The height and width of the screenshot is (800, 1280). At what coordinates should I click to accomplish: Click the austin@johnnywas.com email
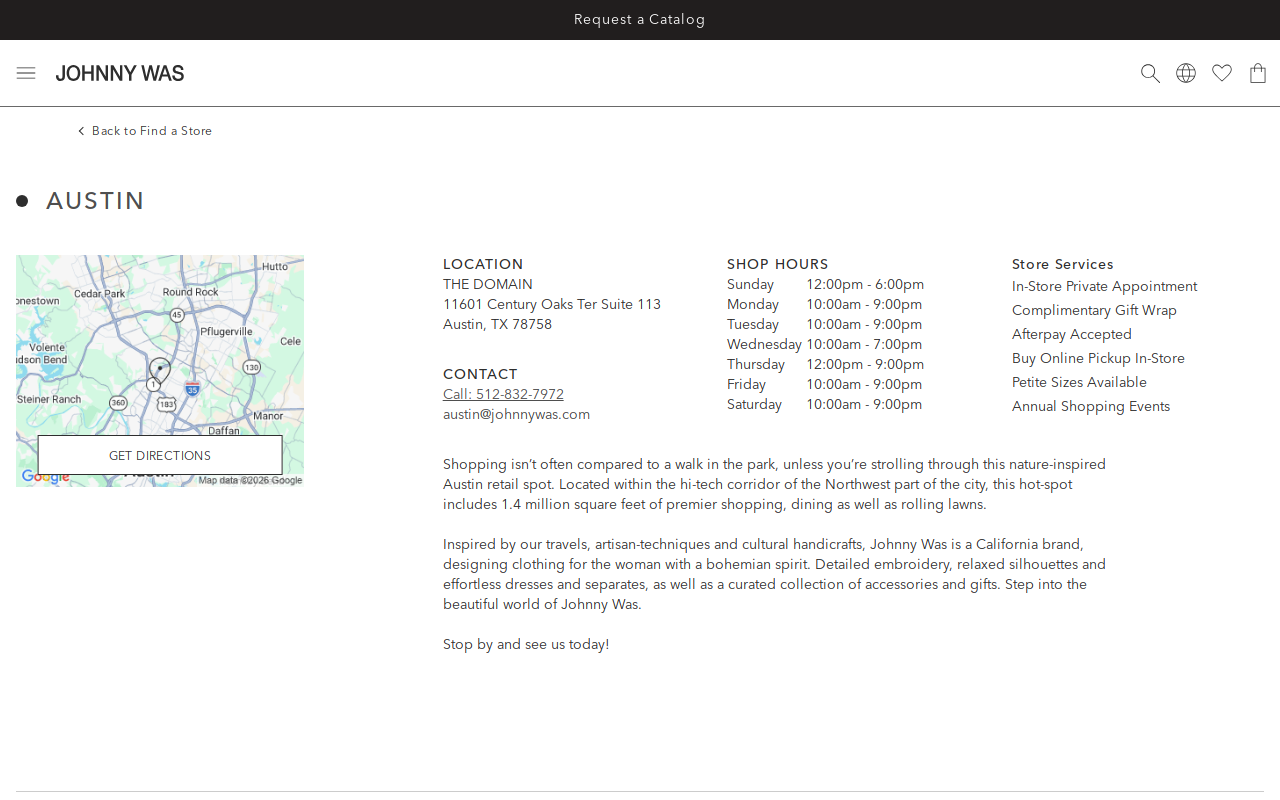point(516,415)
